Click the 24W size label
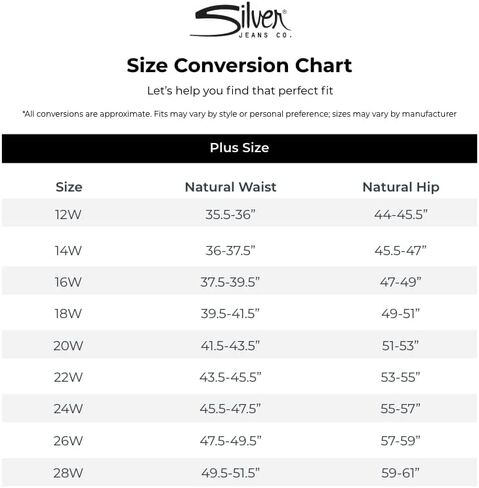The image size is (479, 488). (68, 409)
